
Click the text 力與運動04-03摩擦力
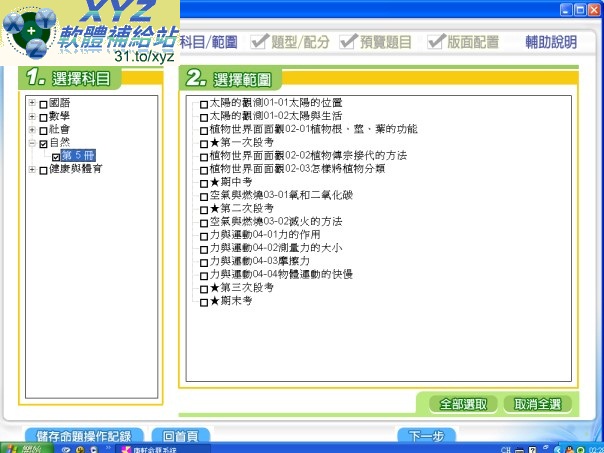pyautogui.click(x=260, y=261)
